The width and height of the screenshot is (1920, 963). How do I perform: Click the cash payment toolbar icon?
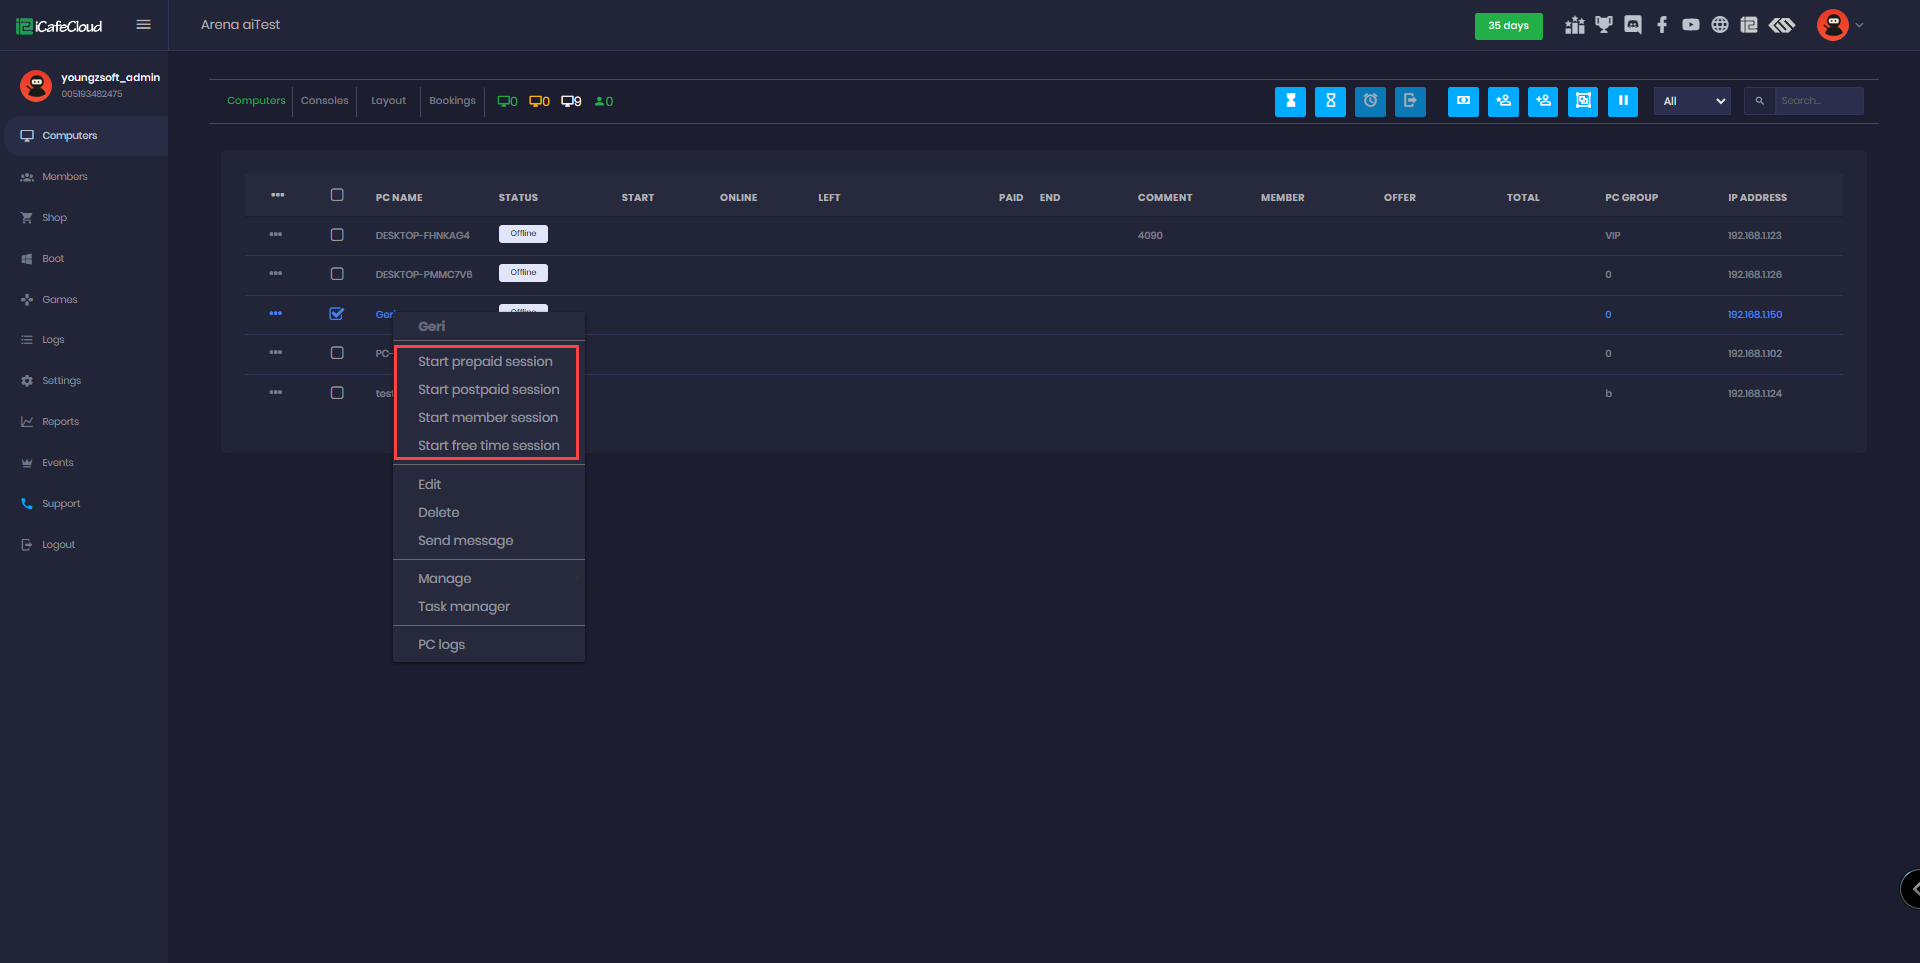coord(1463,101)
